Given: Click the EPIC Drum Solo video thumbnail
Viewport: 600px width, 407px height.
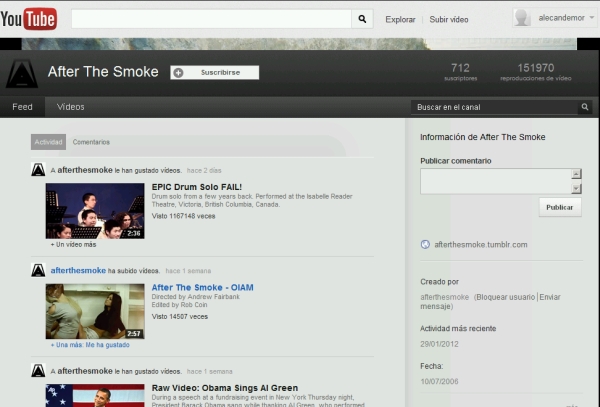Looking at the screenshot, I should click(x=95, y=211).
